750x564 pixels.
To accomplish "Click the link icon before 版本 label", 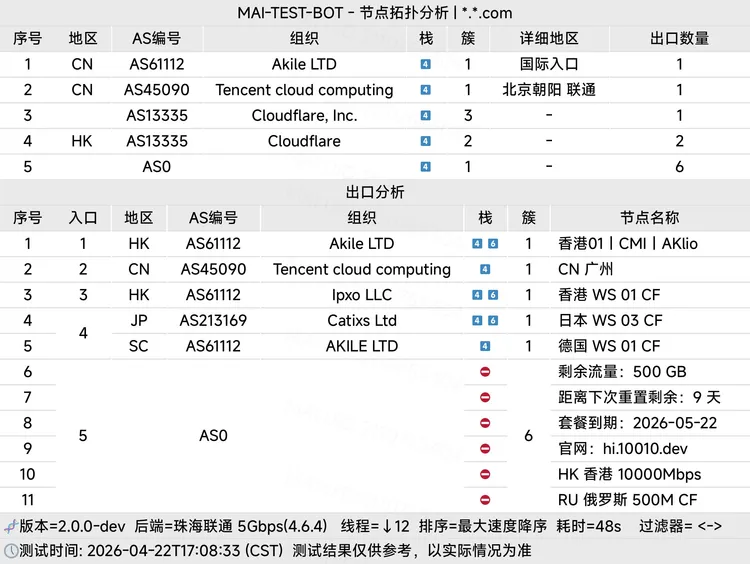I will click(x=10, y=526).
